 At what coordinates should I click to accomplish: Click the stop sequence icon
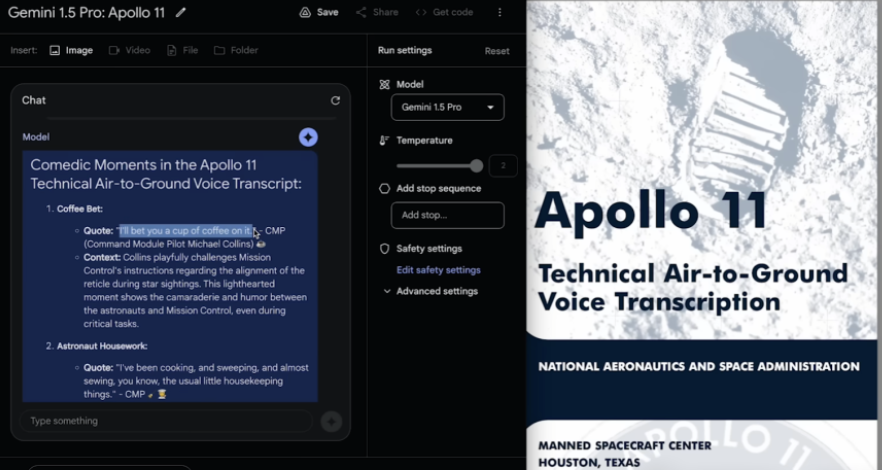[385, 189]
